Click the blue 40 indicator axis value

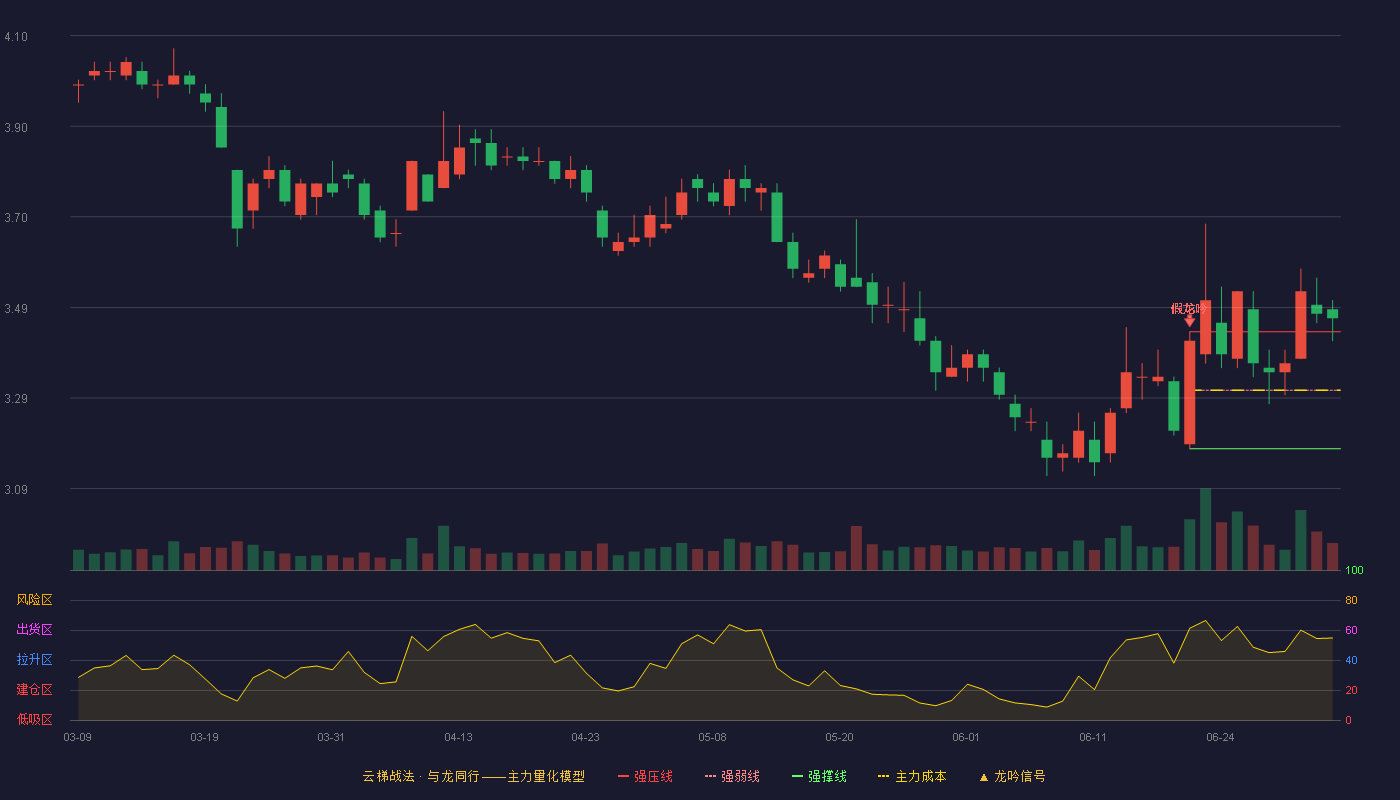point(1351,660)
